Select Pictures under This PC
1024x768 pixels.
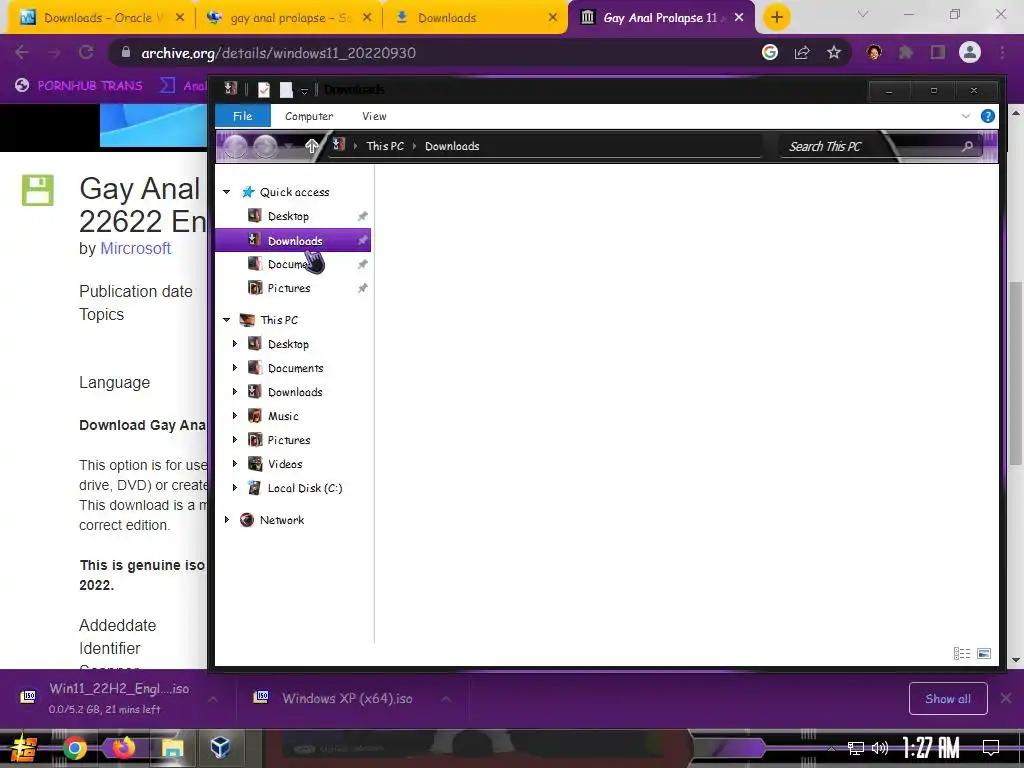tap(289, 440)
